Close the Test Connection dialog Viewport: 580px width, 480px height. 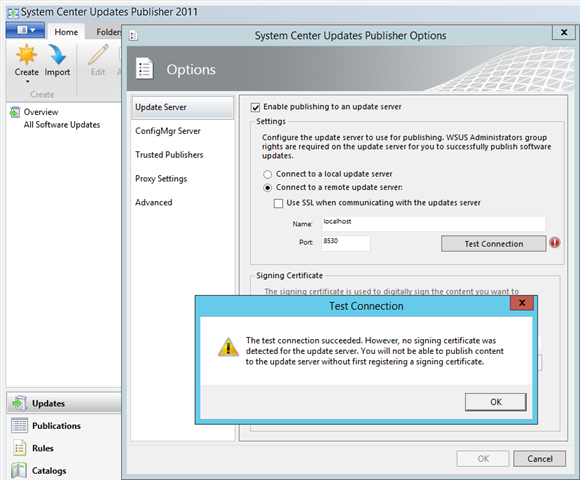pos(522,303)
